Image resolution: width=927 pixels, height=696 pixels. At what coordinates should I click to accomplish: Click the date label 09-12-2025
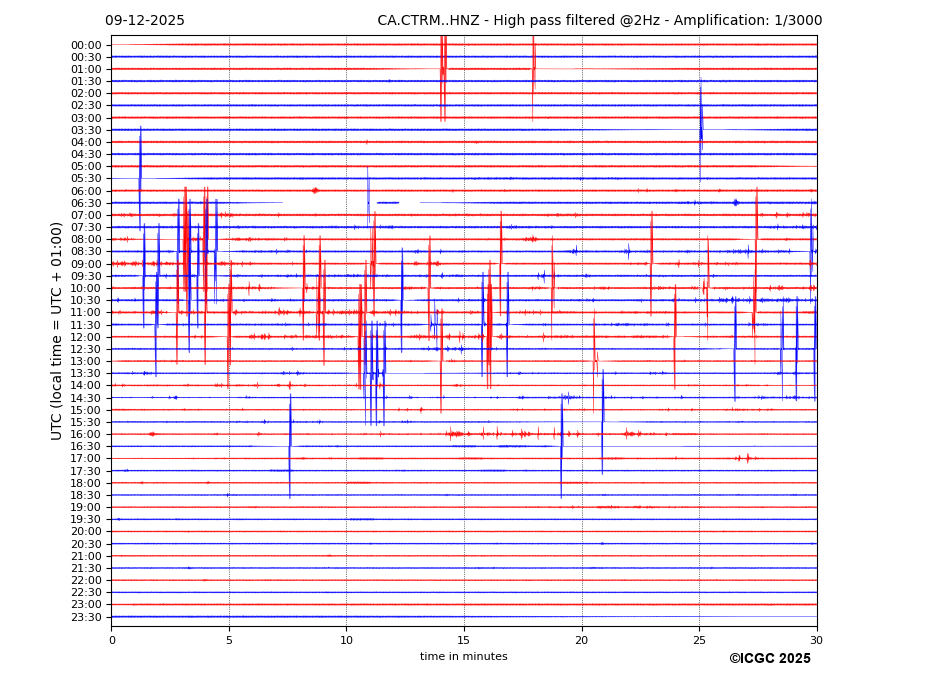(145, 21)
